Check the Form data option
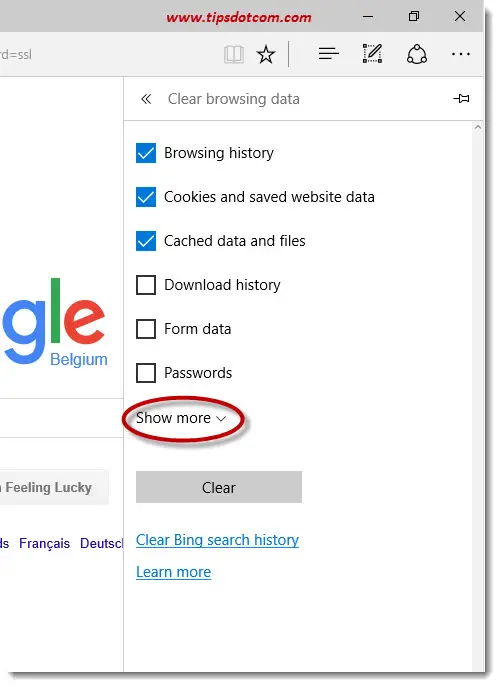Viewport: 500px width, 687px height. [146, 329]
